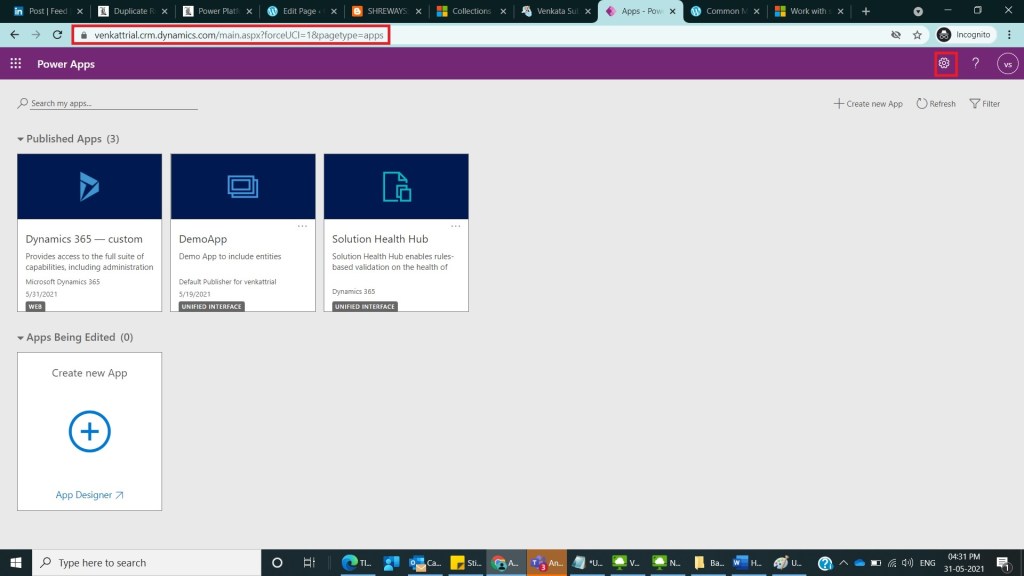
Task: Refresh the apps list
Action: (936, 104)
